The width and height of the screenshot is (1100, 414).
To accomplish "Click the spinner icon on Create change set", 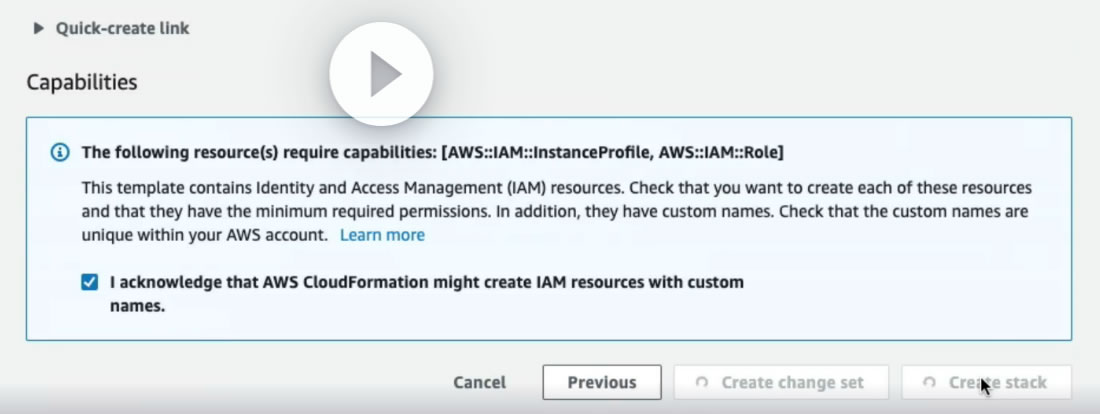I will click(x=702, y=382).
